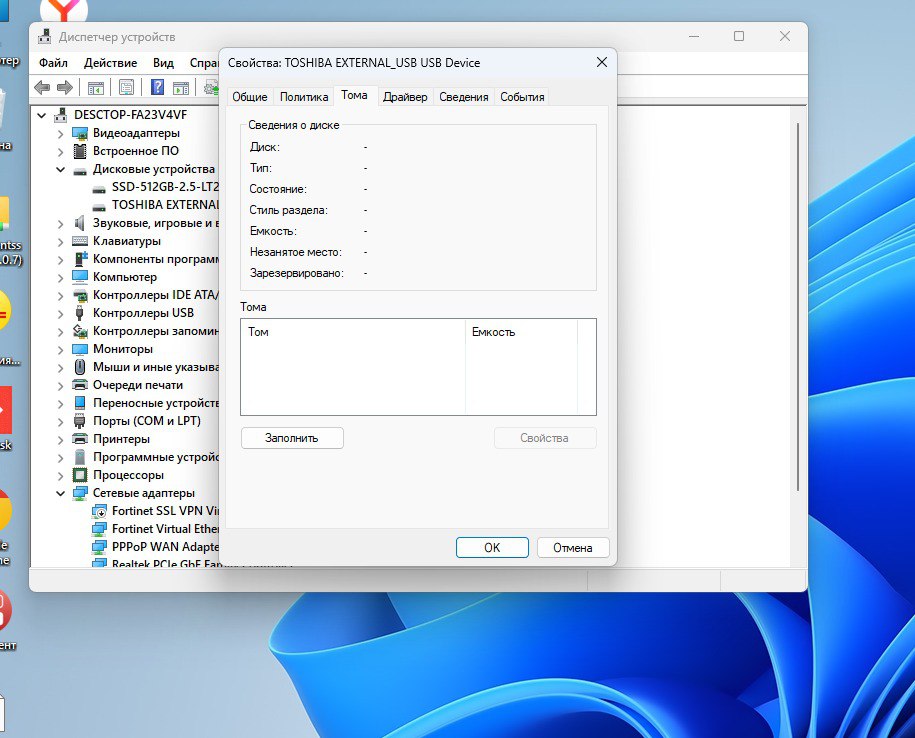Select the Processors chip icon
This screenshot has height=738, width=915.
(80, 475)
